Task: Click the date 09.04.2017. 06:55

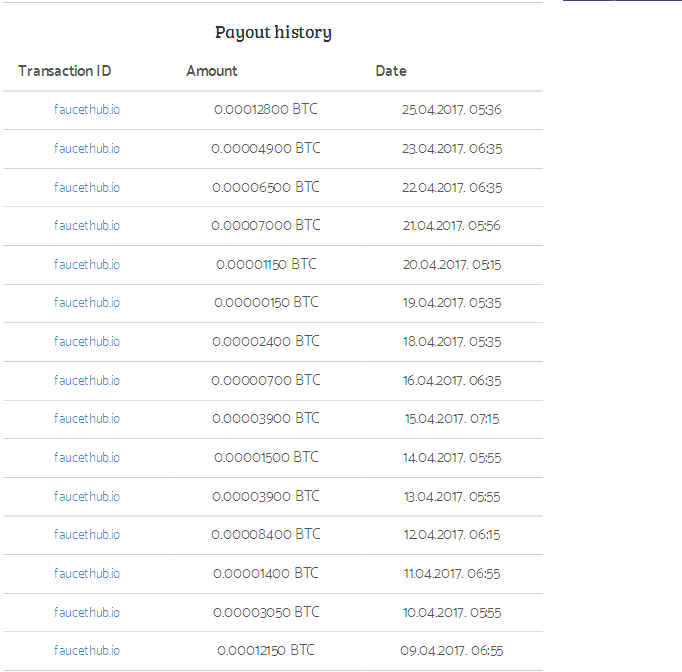Action: pos(451,650)
